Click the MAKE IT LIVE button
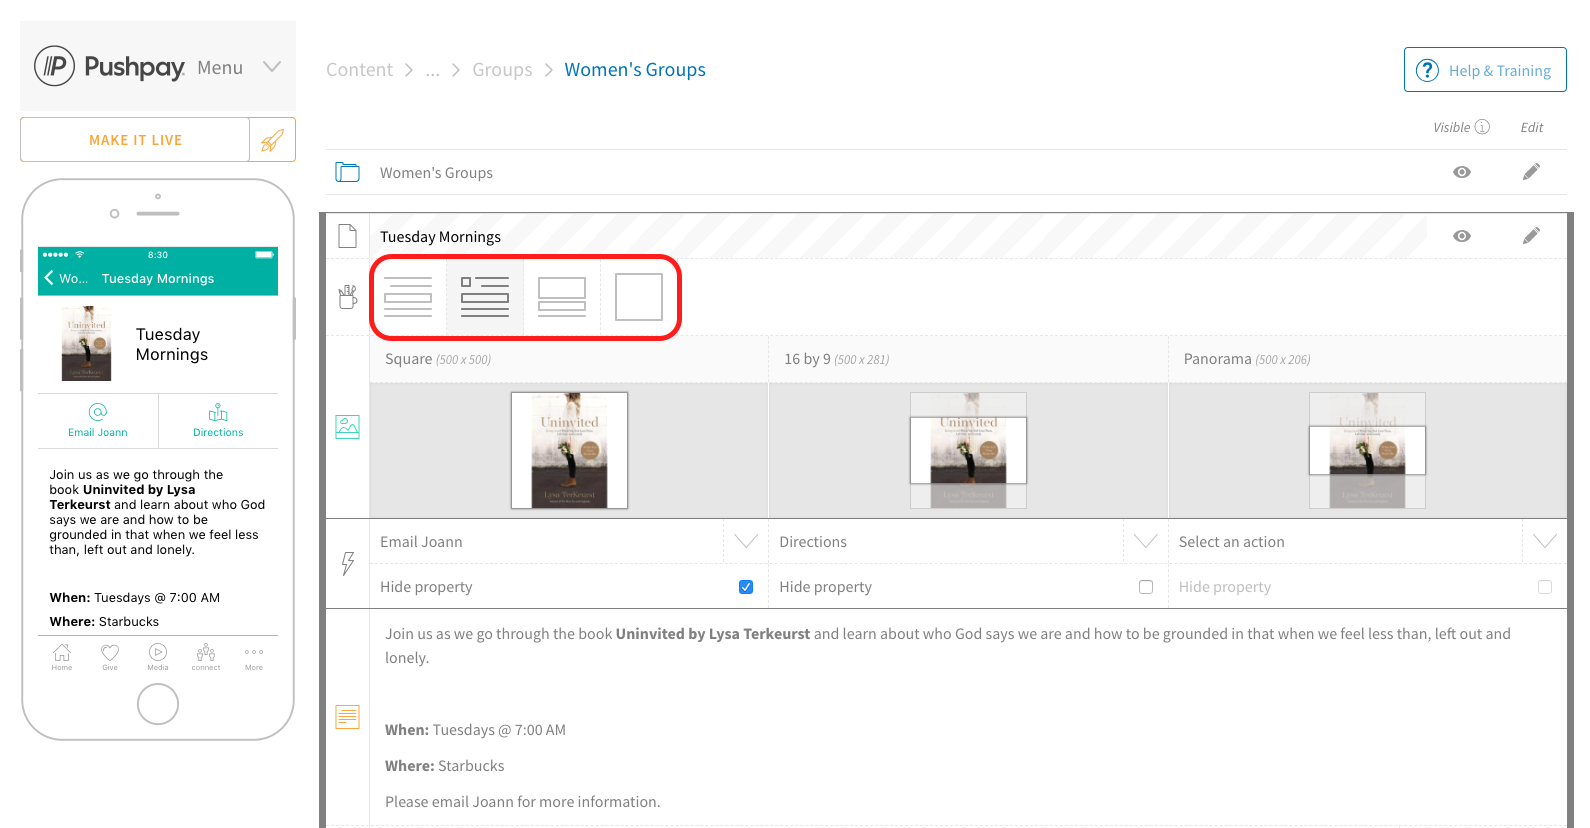1590x828 pixels. pyautogui.click(x=136, y=140)
